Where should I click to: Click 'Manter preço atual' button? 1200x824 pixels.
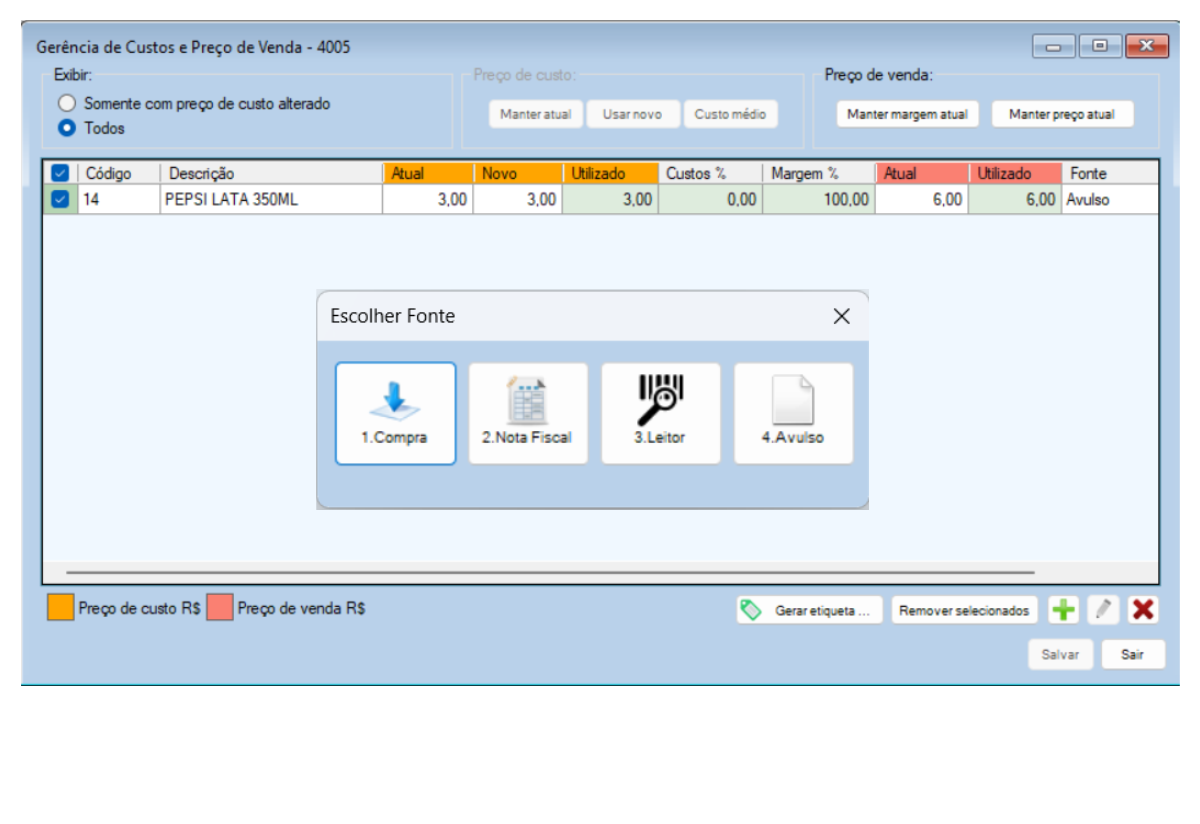pos(1062,114)
